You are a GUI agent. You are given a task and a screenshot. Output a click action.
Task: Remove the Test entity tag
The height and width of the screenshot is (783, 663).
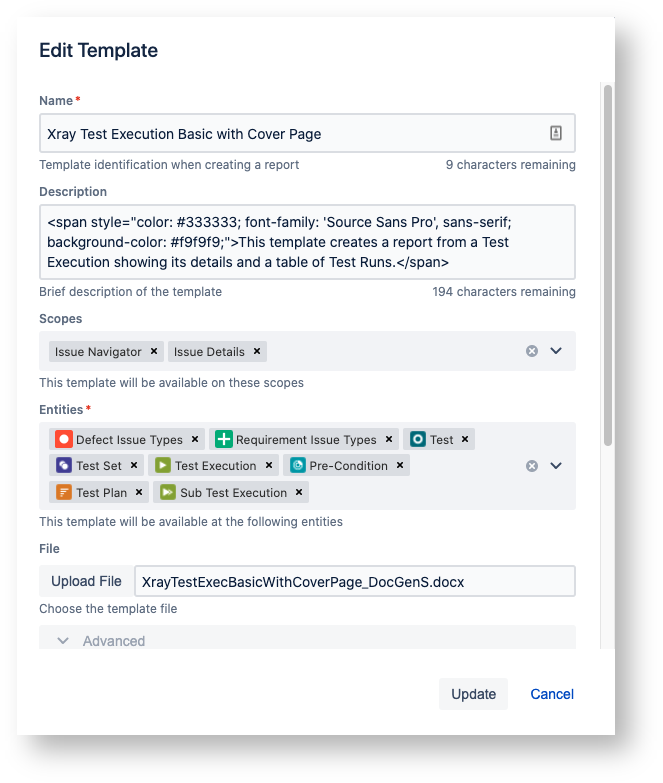click(x=465, y=439)
